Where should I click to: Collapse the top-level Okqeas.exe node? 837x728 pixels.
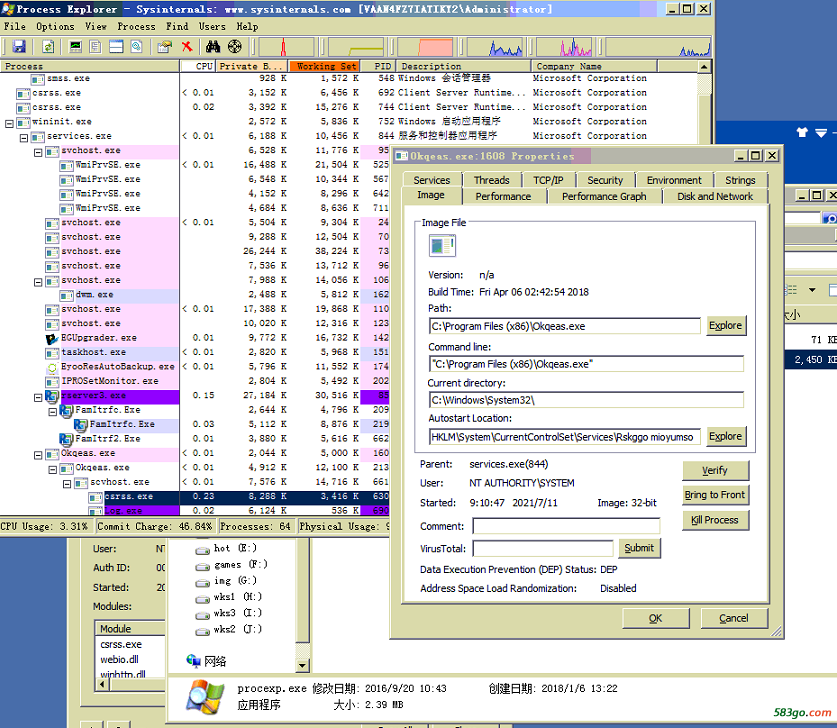(38, 455)
